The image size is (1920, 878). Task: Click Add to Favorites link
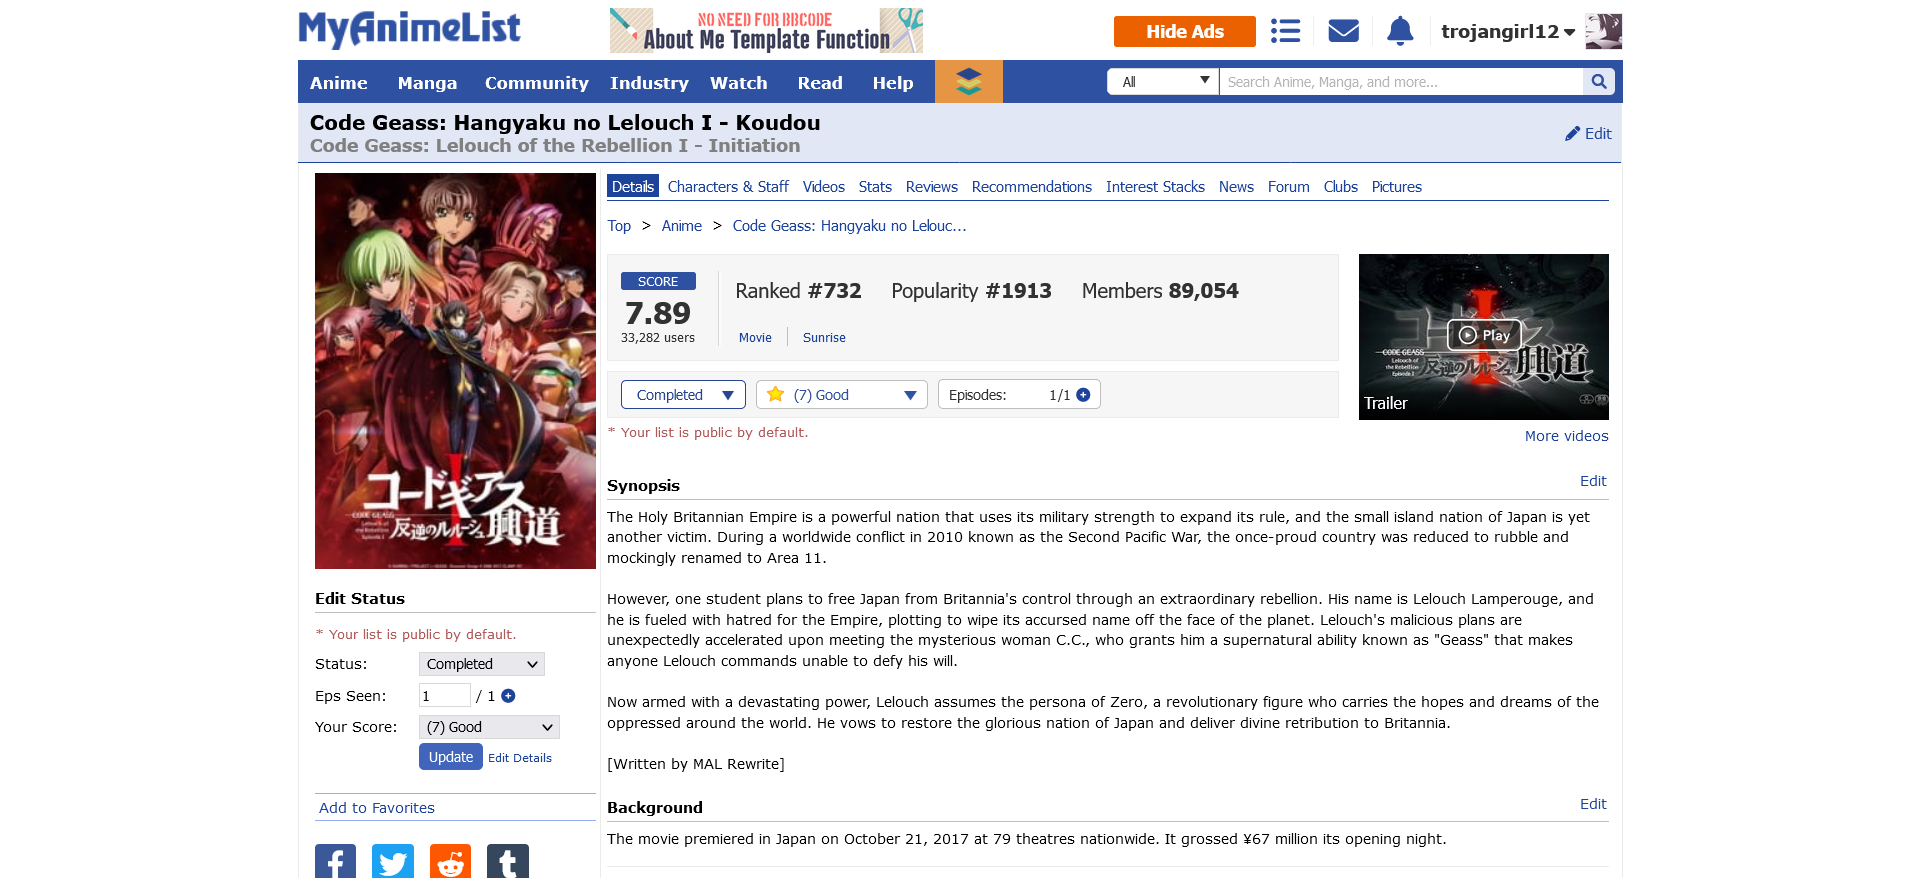tap(377, 808)
